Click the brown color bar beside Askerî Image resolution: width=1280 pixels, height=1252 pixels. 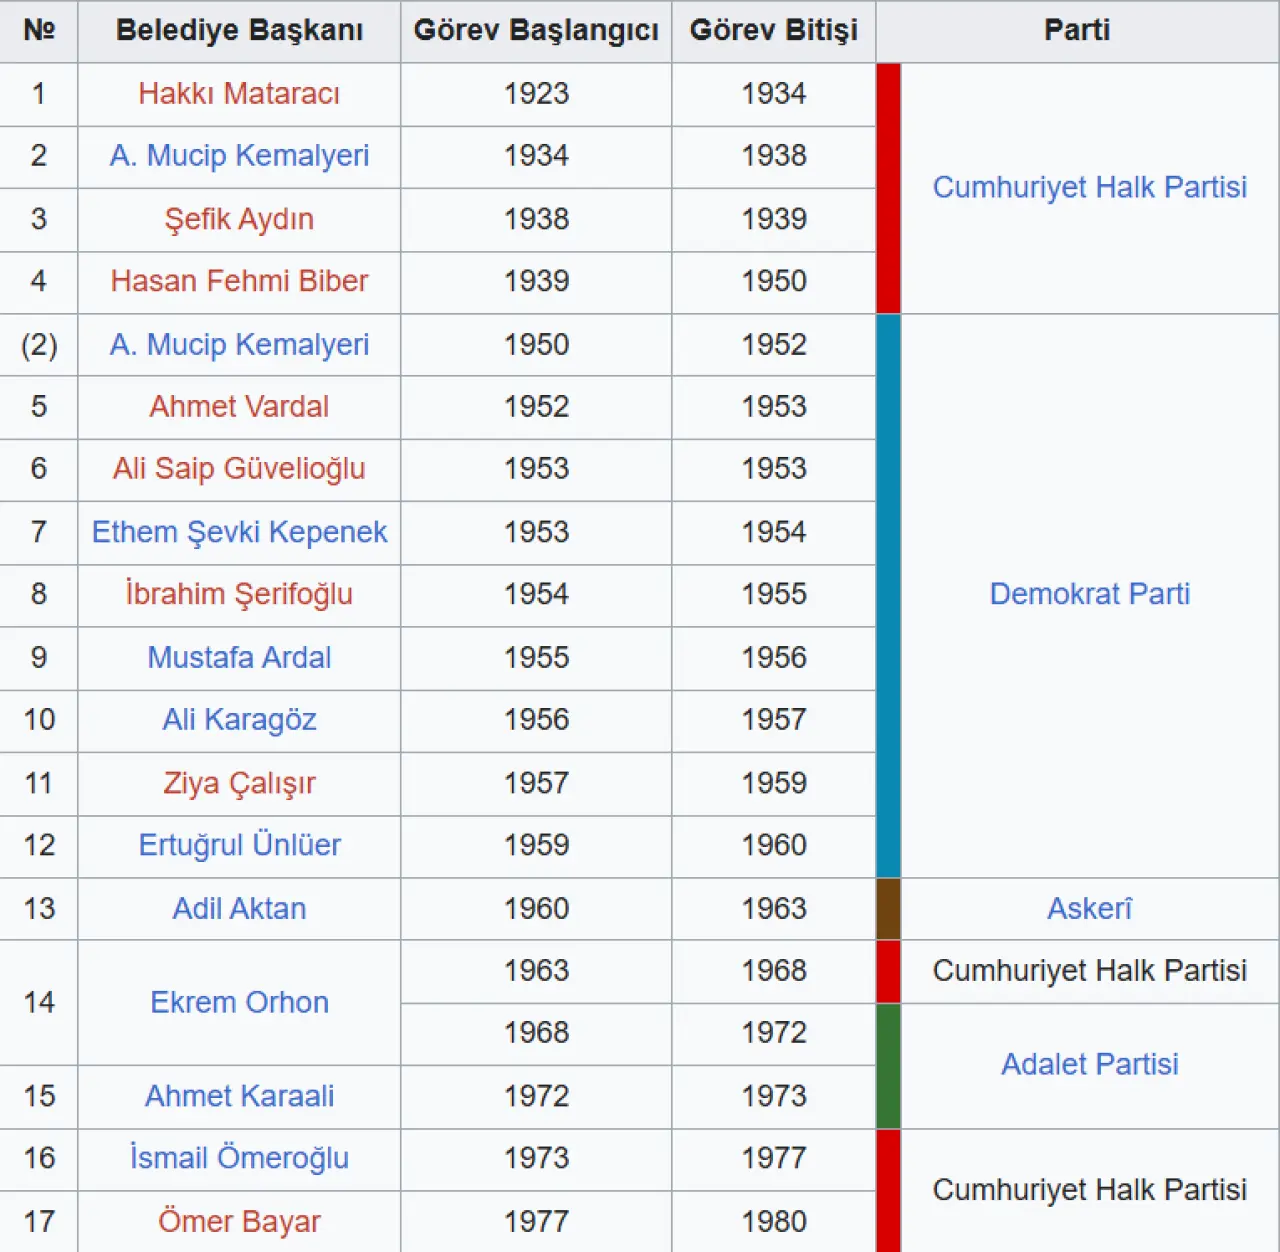[888, 909]
